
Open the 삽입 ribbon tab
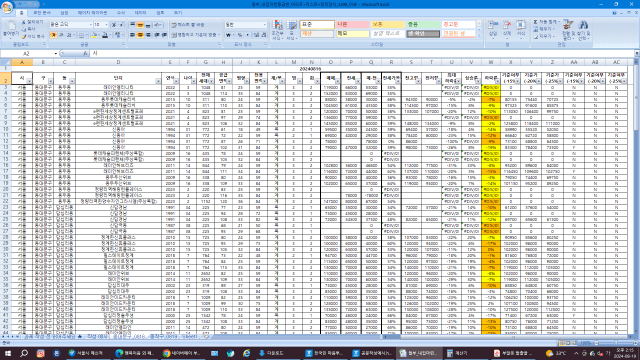click(x=64, y=13)
